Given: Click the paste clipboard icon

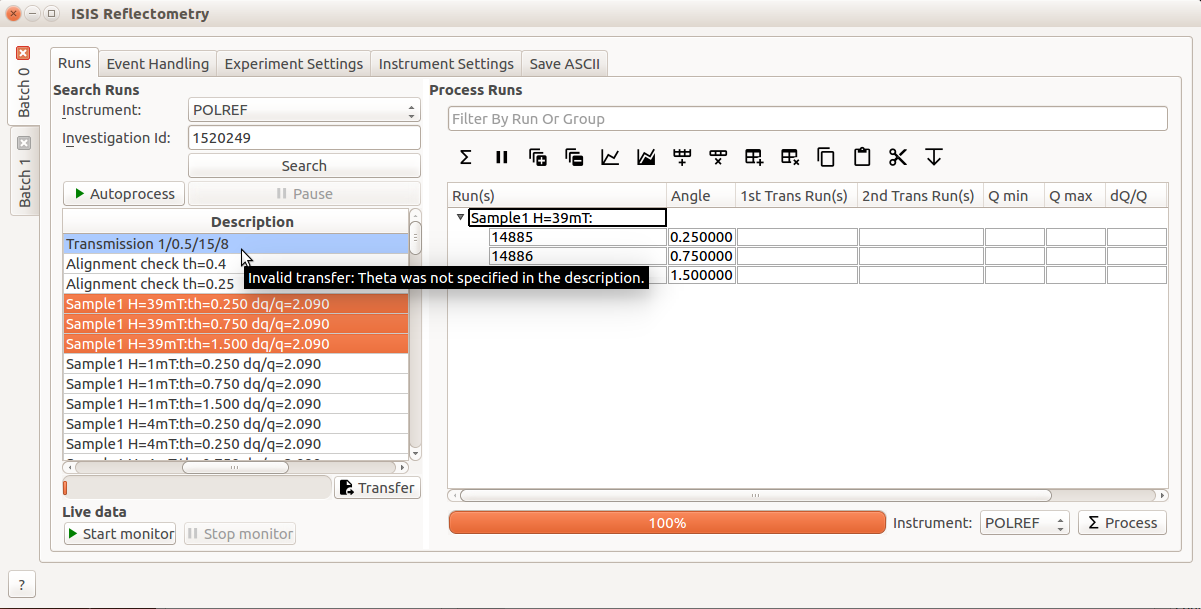Looking at the screenshot, I should (862, 157).
